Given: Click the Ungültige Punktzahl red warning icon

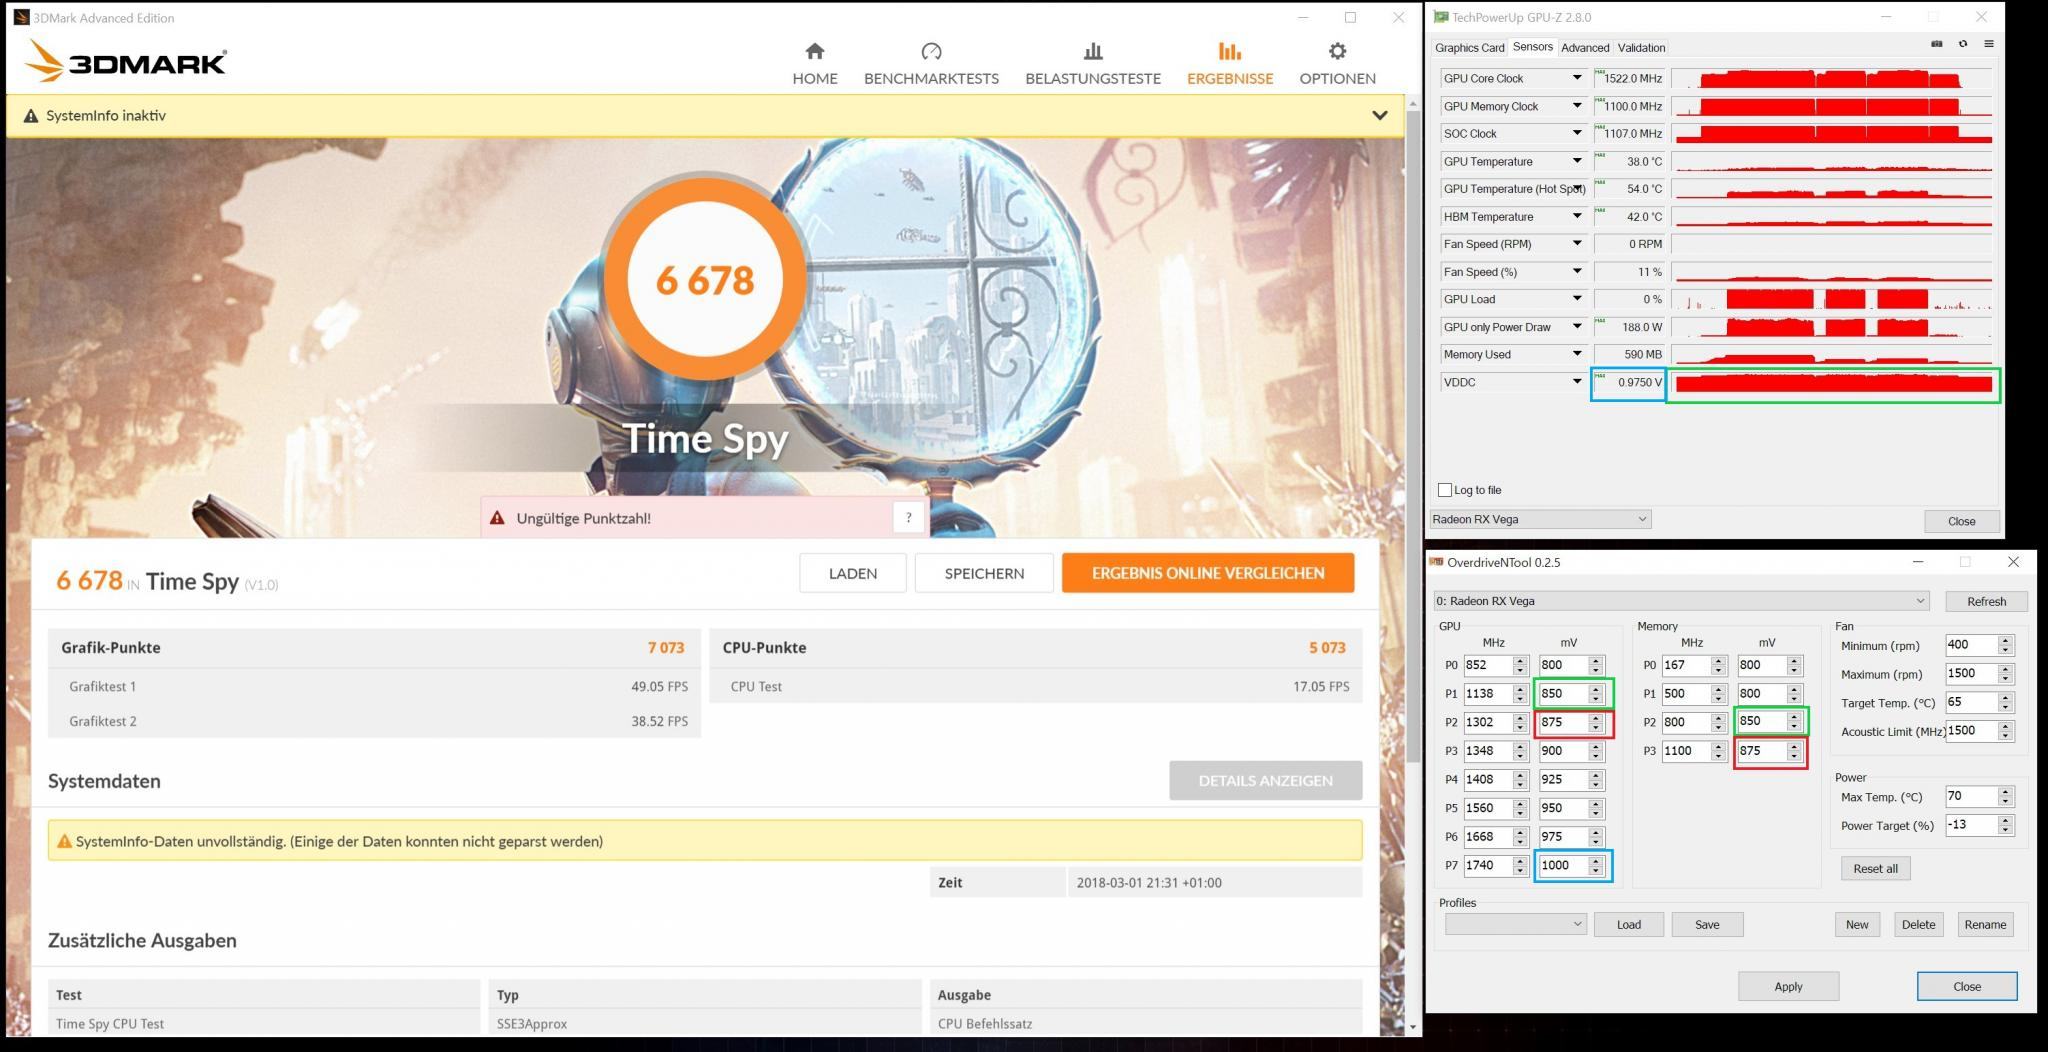Looking at the screenshot, I should pyautogui.click(x=497, y=518).
